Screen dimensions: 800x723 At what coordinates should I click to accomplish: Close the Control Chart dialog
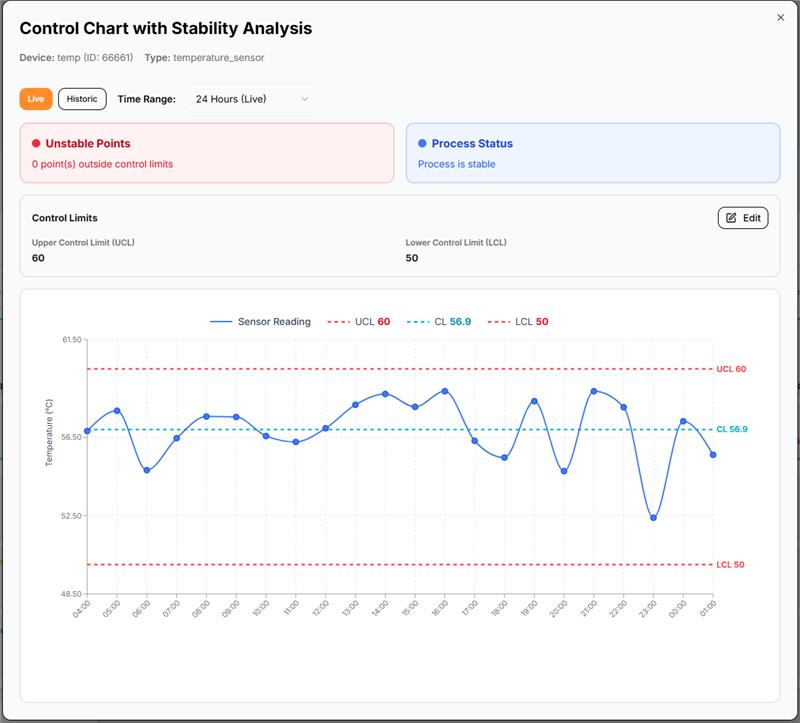pos(780,18)
